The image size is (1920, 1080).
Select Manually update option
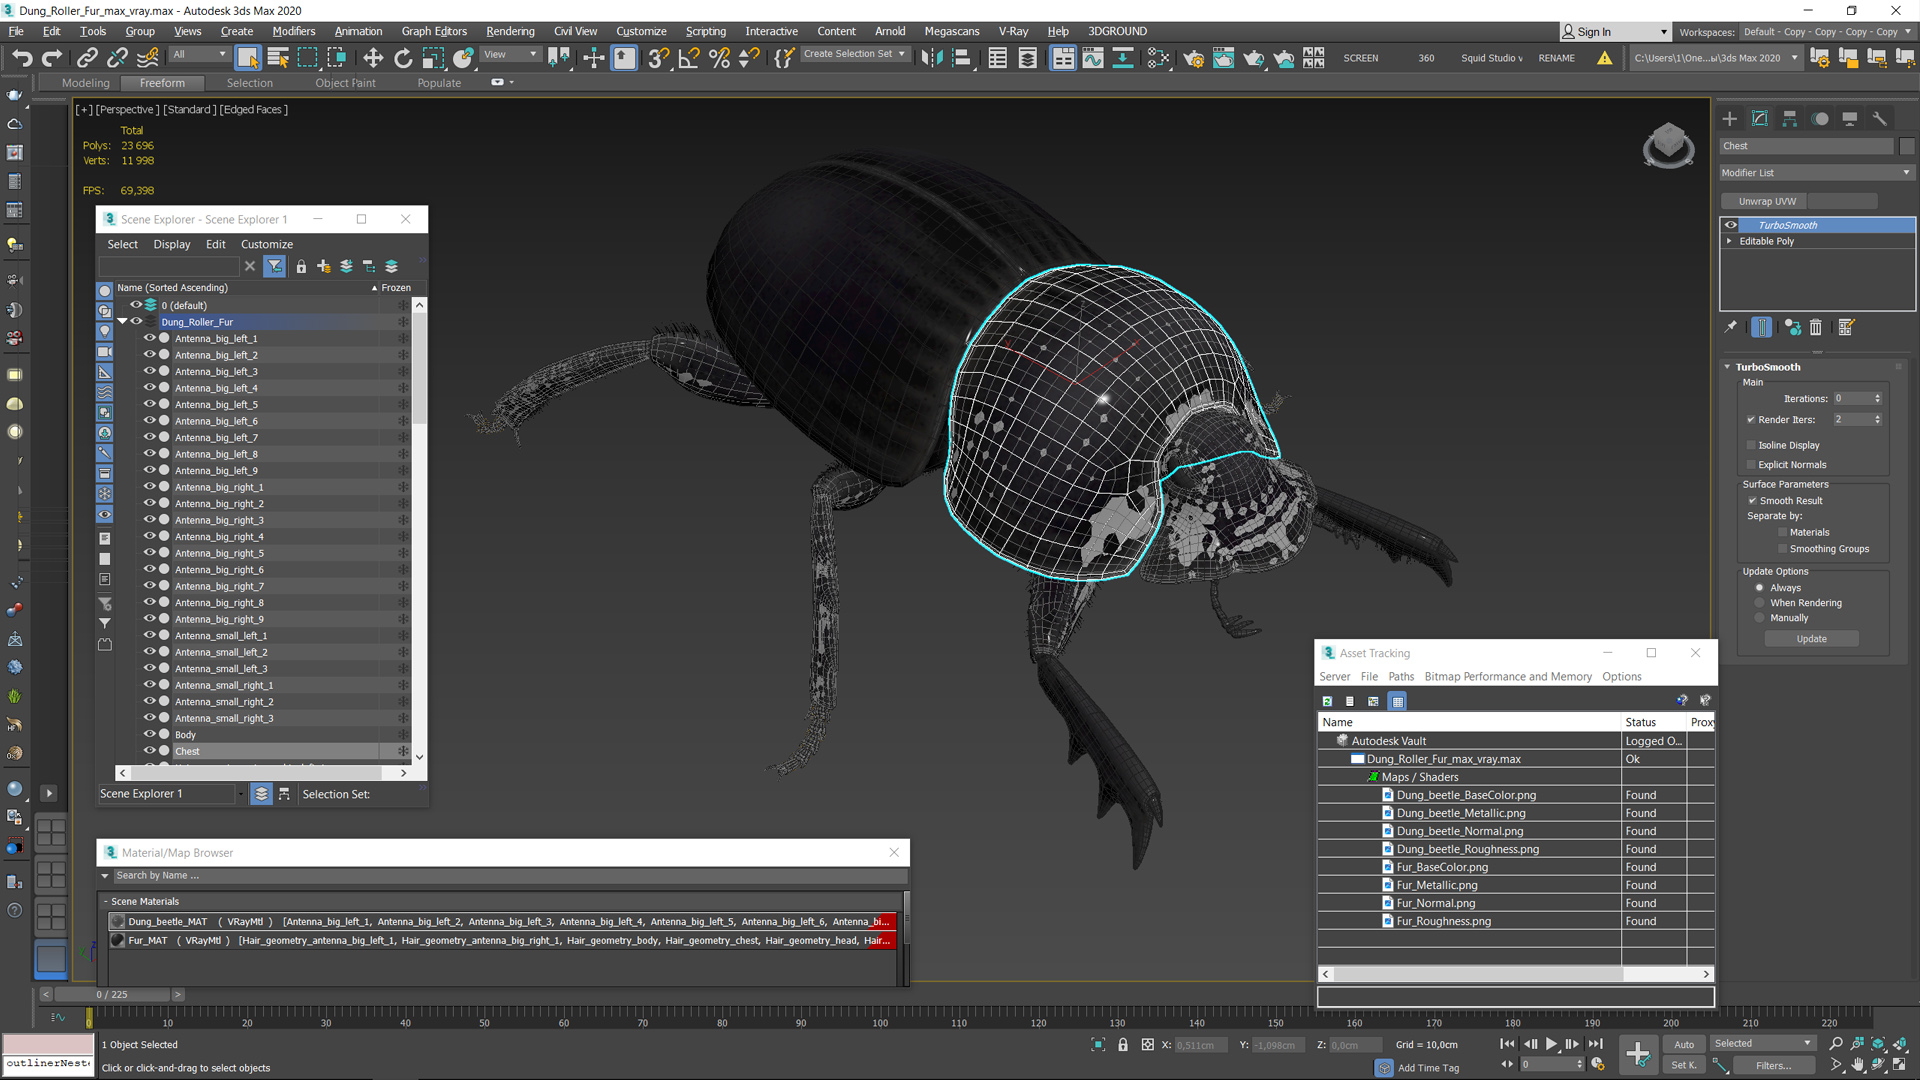point(1760,618)
